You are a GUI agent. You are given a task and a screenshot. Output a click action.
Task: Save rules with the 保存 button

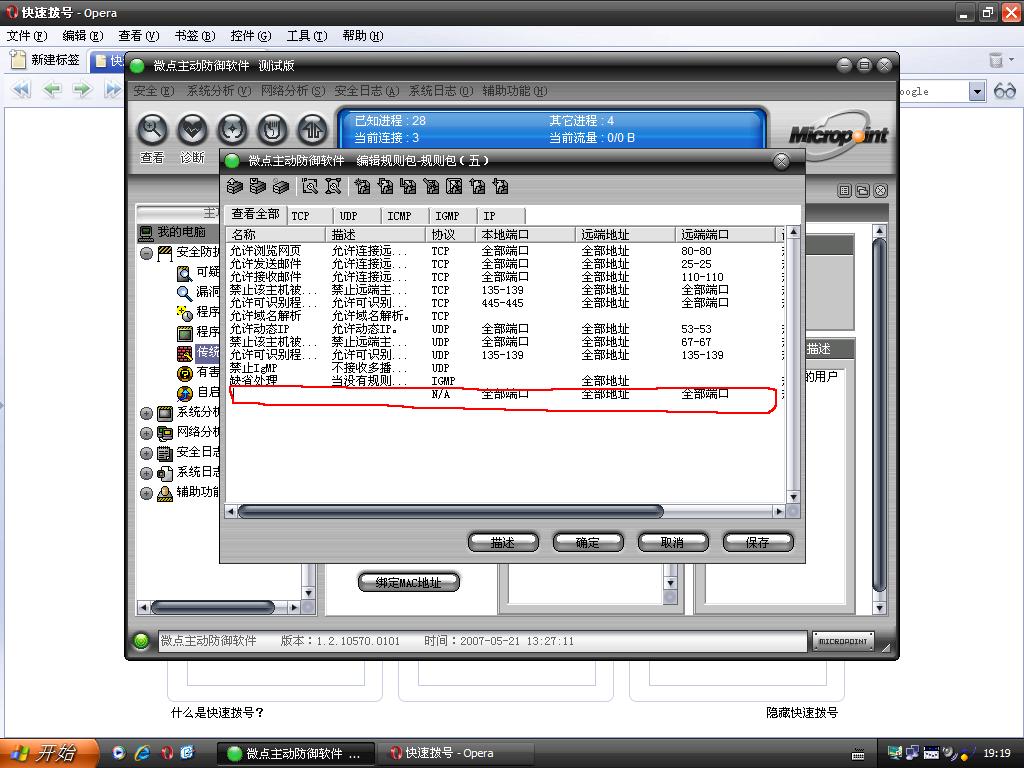tap(758, 542)
